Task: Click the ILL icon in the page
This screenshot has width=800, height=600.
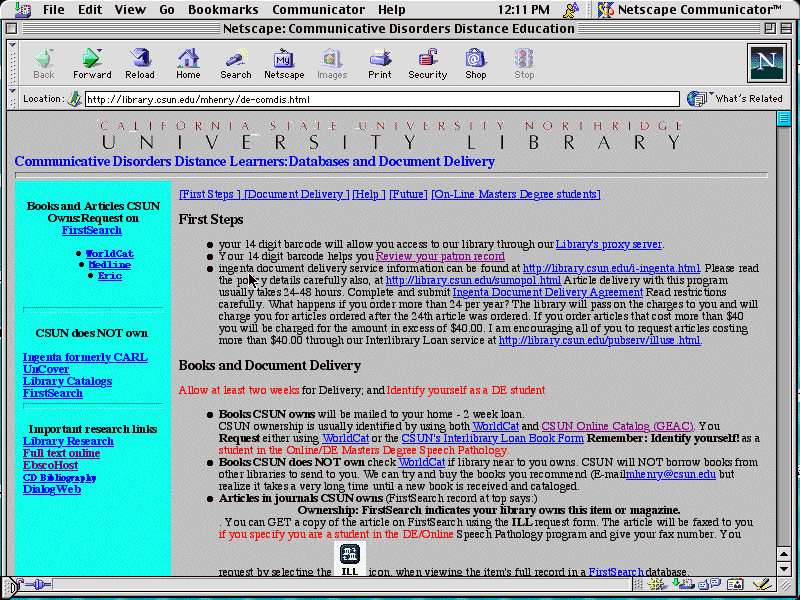Action: coord(349,559)
